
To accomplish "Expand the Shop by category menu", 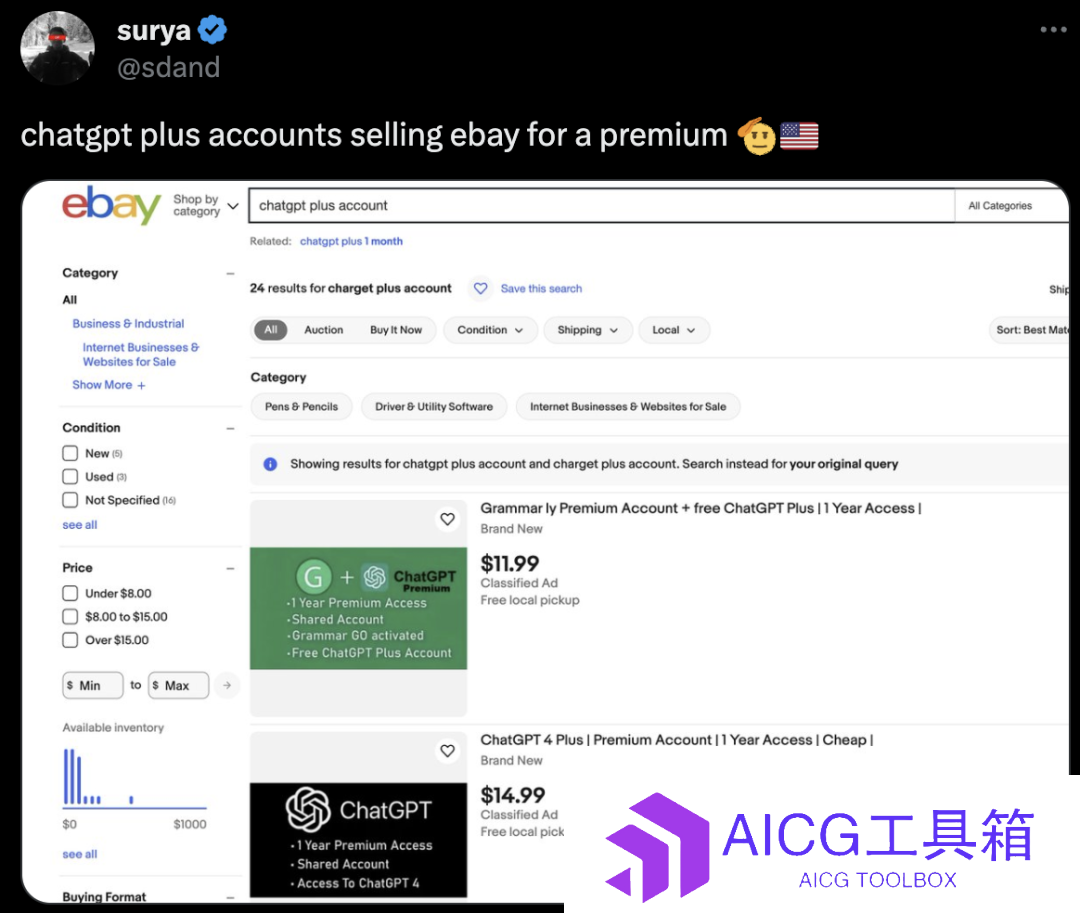I will point(205,205).
